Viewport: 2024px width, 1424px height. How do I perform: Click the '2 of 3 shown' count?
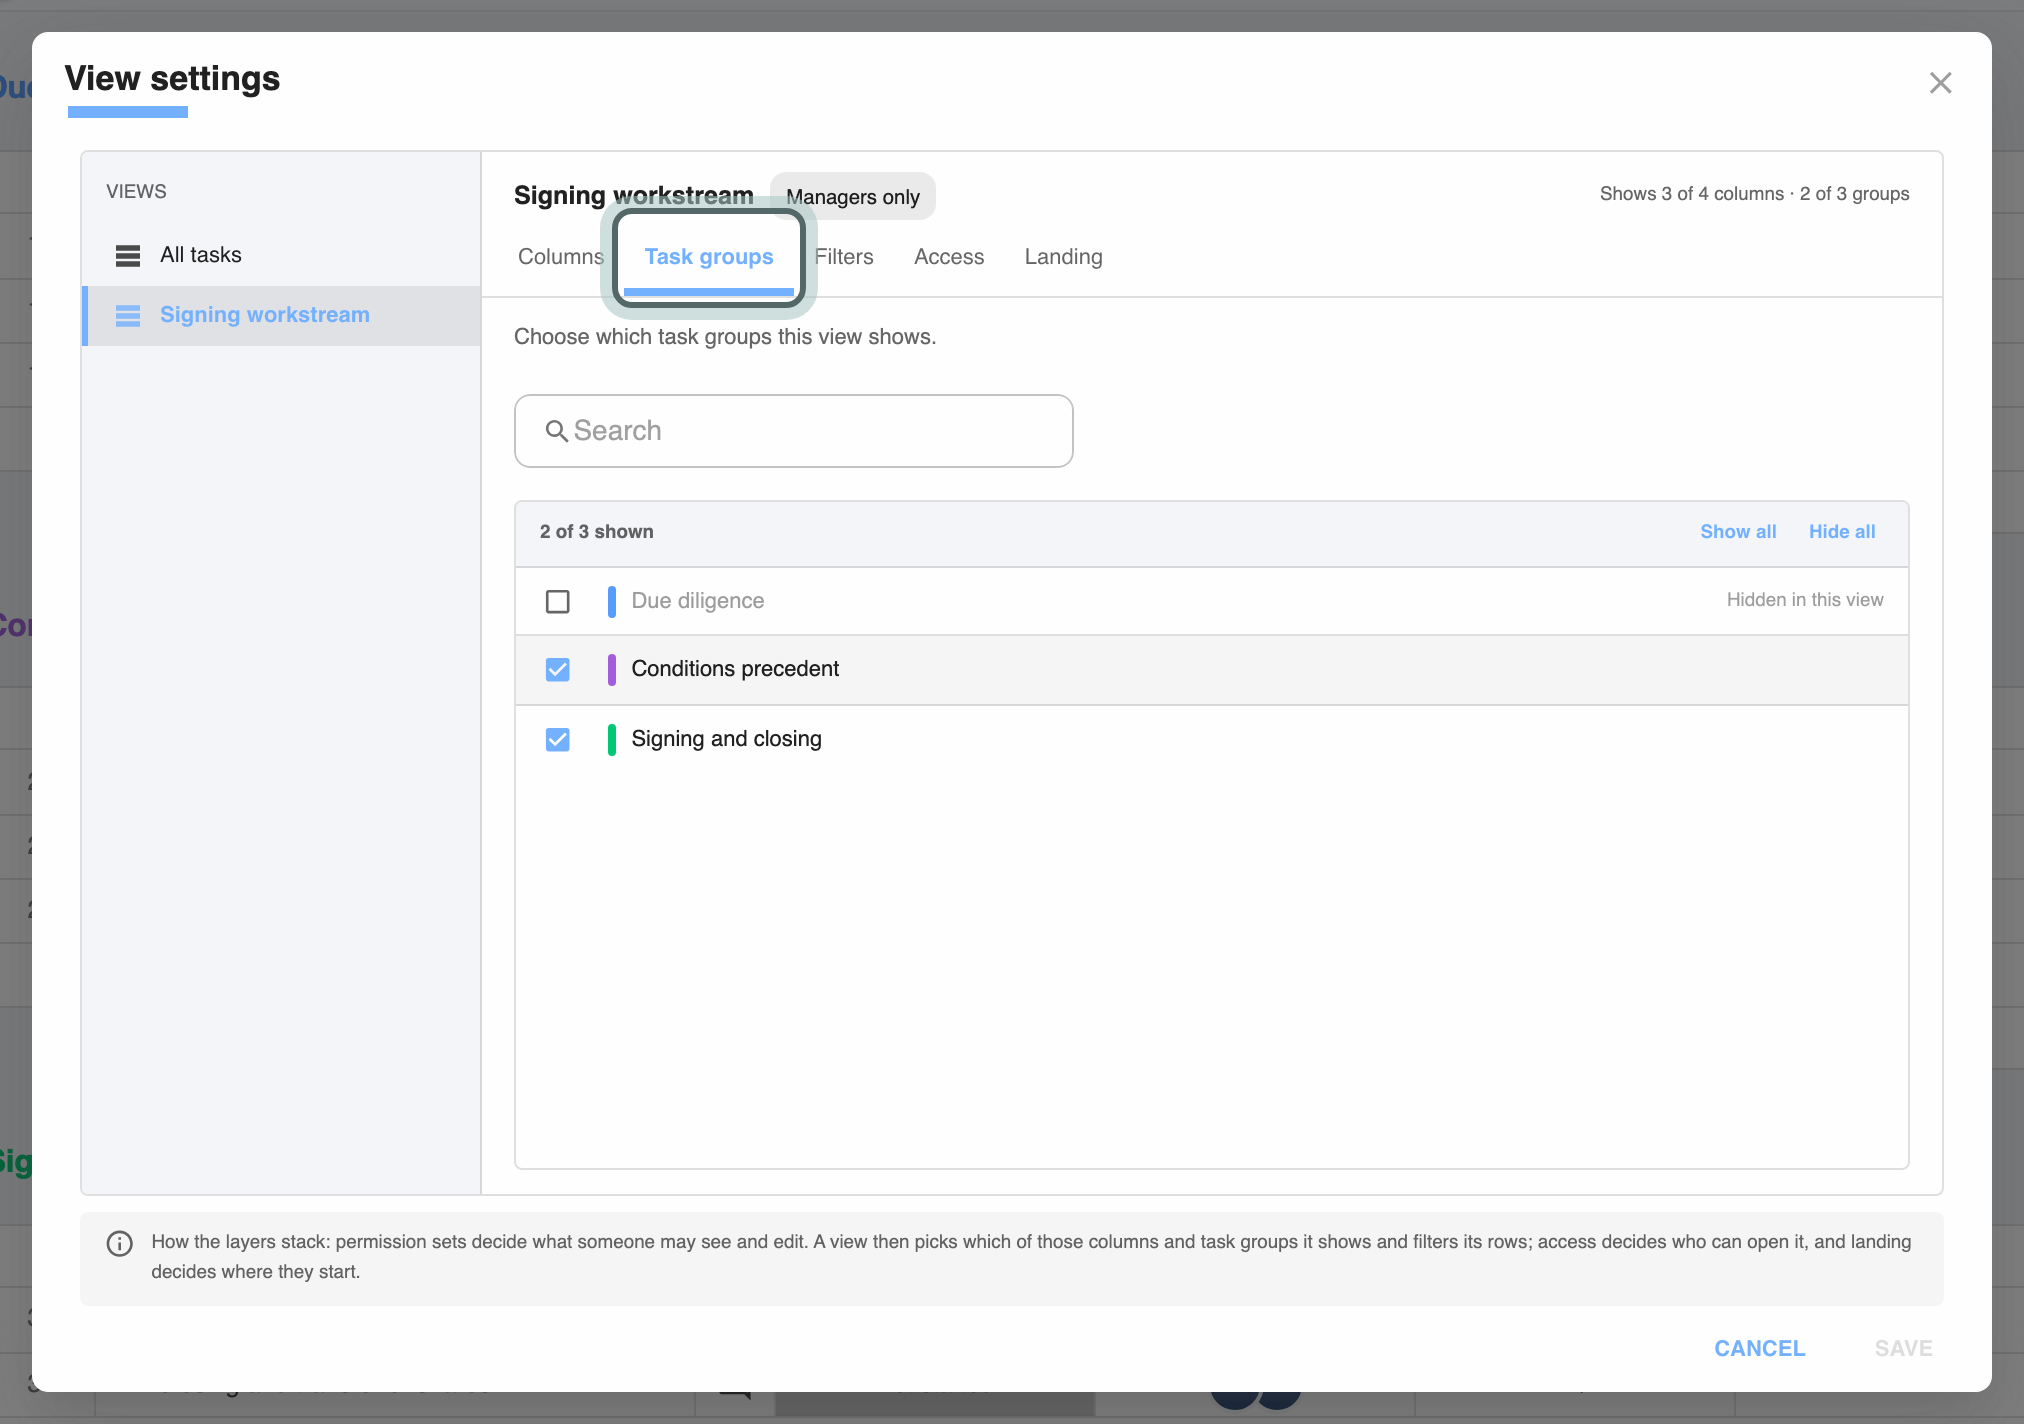click(597, 532)
